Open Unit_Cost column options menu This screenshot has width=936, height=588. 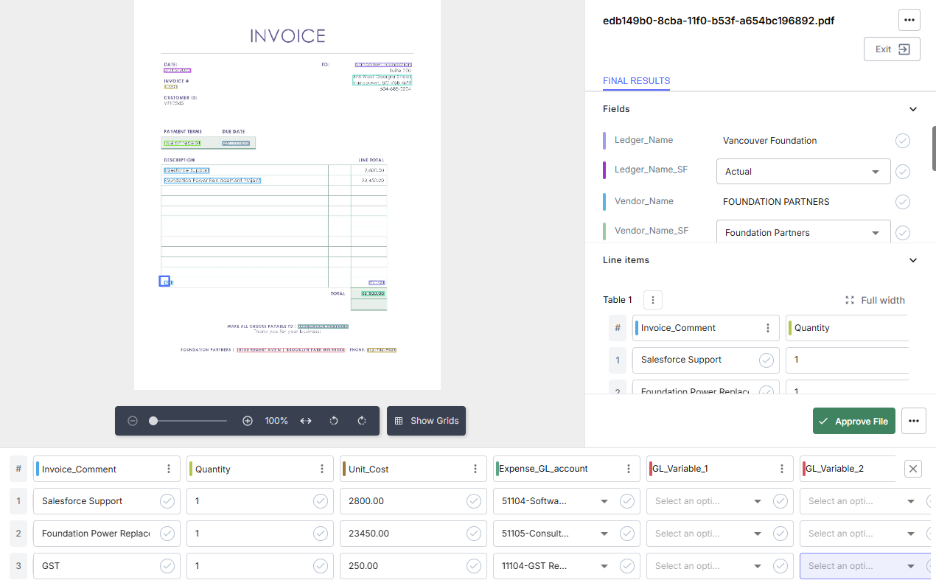(475, 469)
